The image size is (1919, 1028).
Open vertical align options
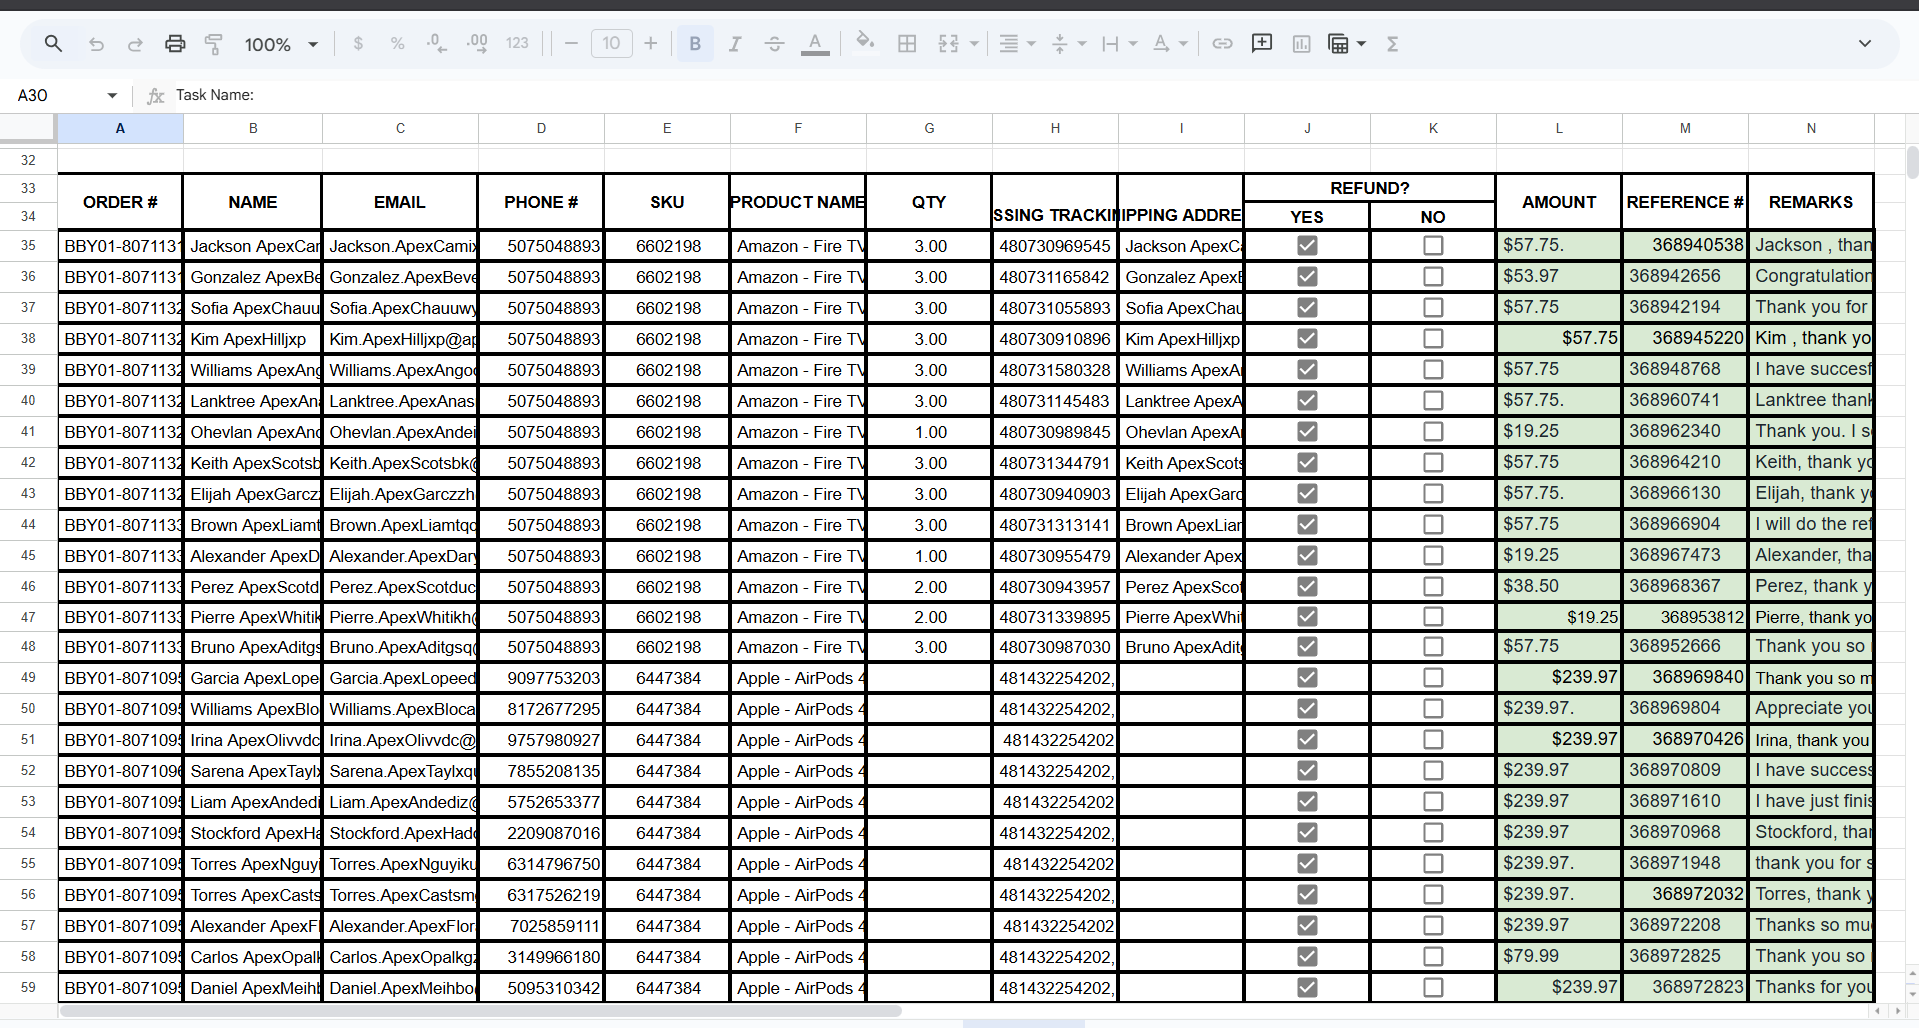pos(1060,44)
